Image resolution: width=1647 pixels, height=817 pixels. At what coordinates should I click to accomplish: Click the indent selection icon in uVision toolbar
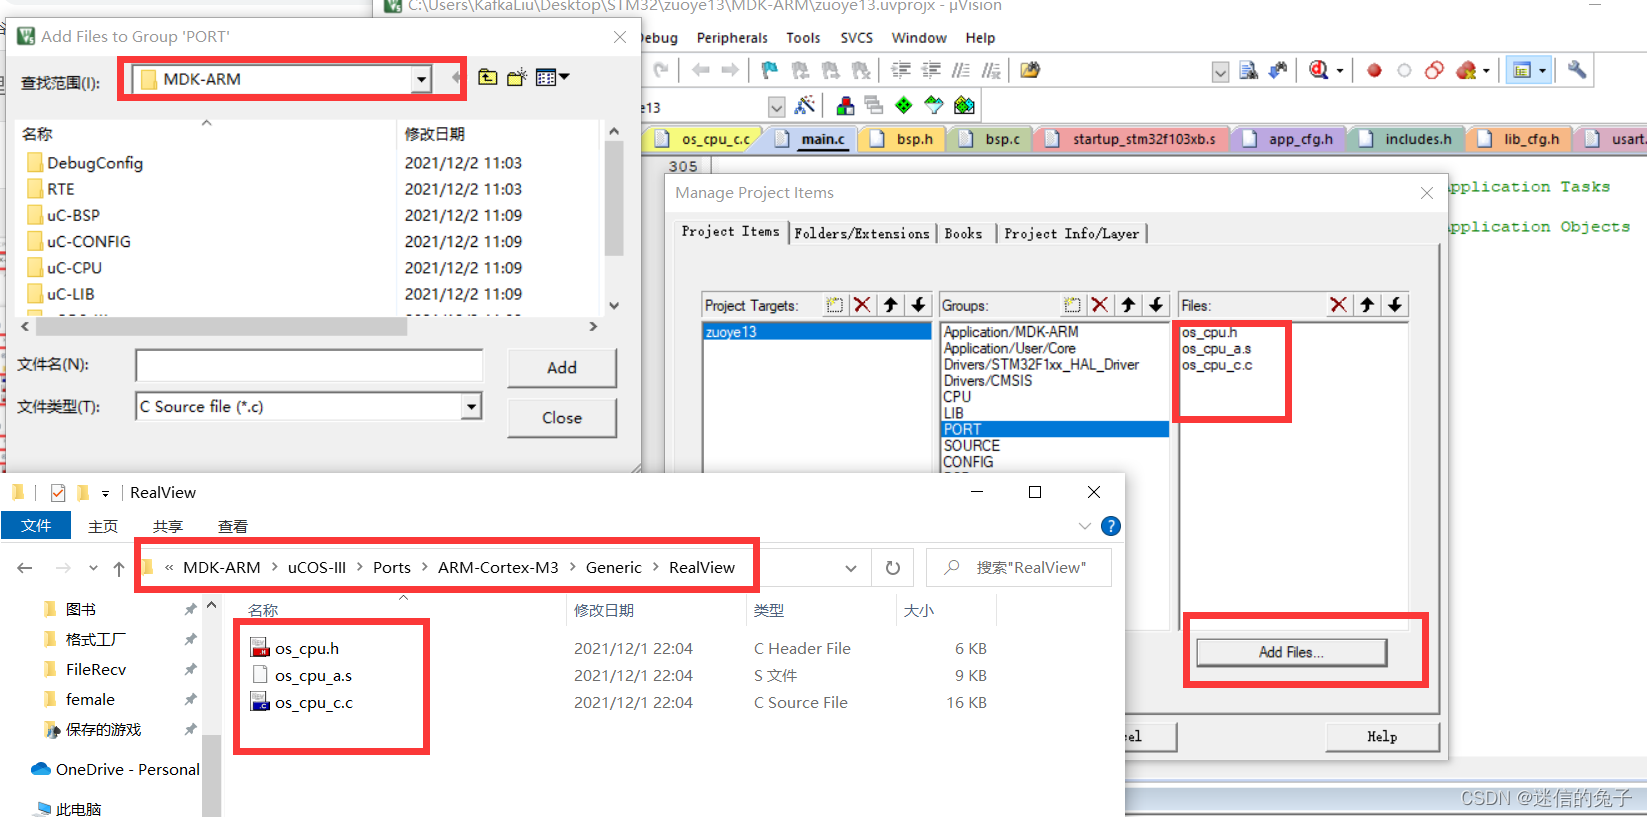pyautogui.click(x=901, y=70)
